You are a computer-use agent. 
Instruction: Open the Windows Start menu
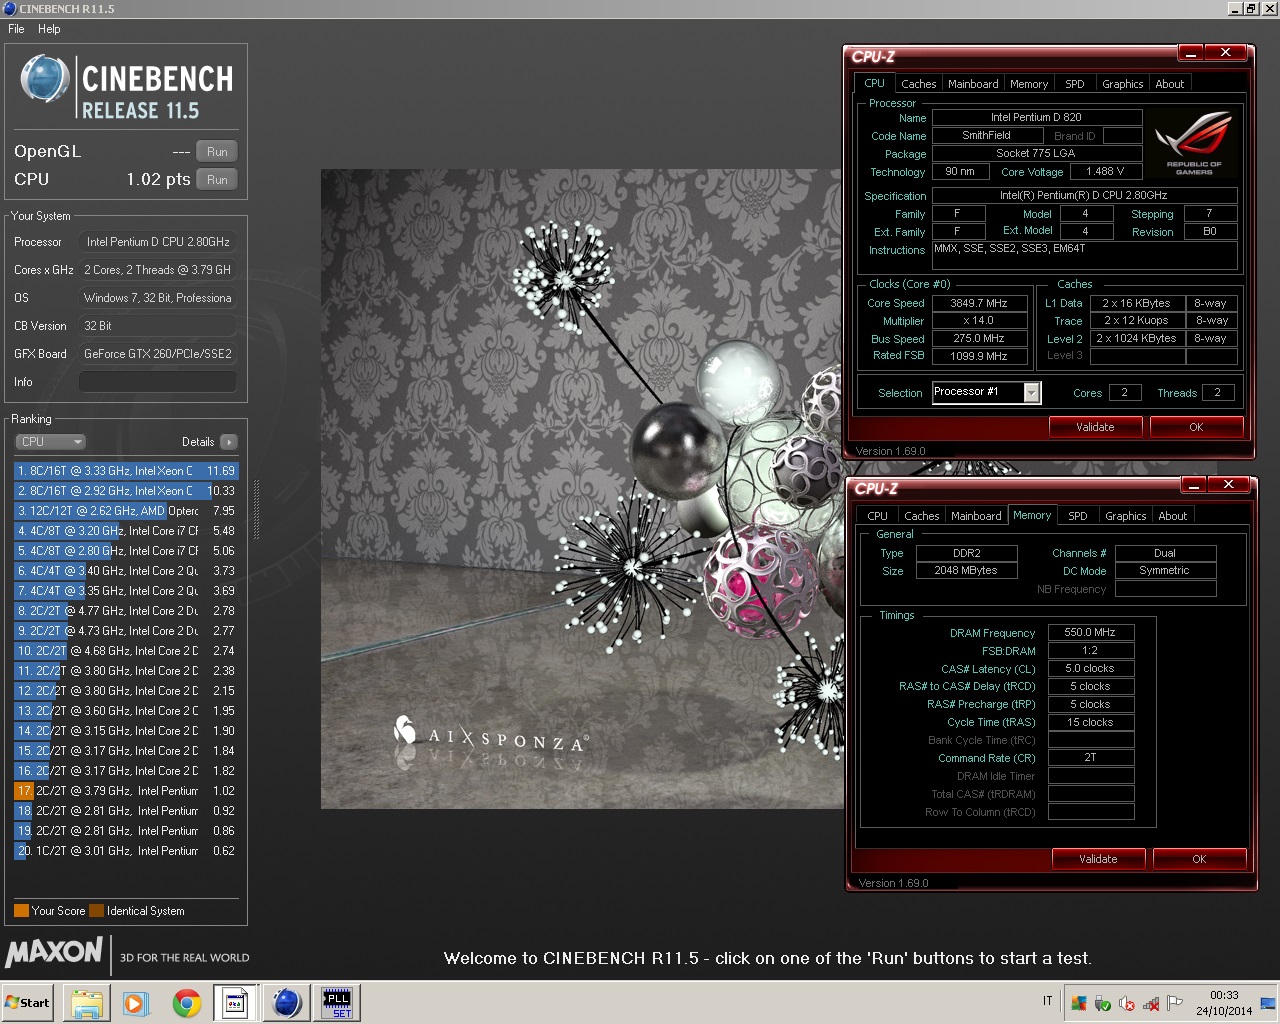click(x=28, y=1002)
